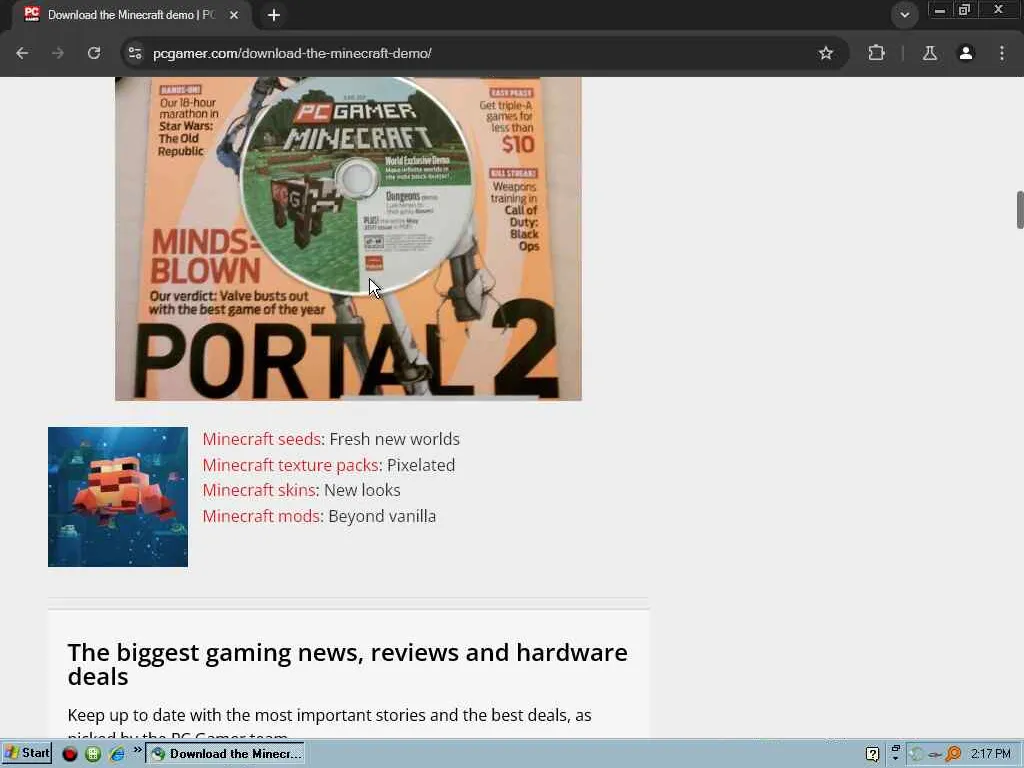
Task: Select the Download the Minecr... taskbar button
Action: (x=225, y=754)
